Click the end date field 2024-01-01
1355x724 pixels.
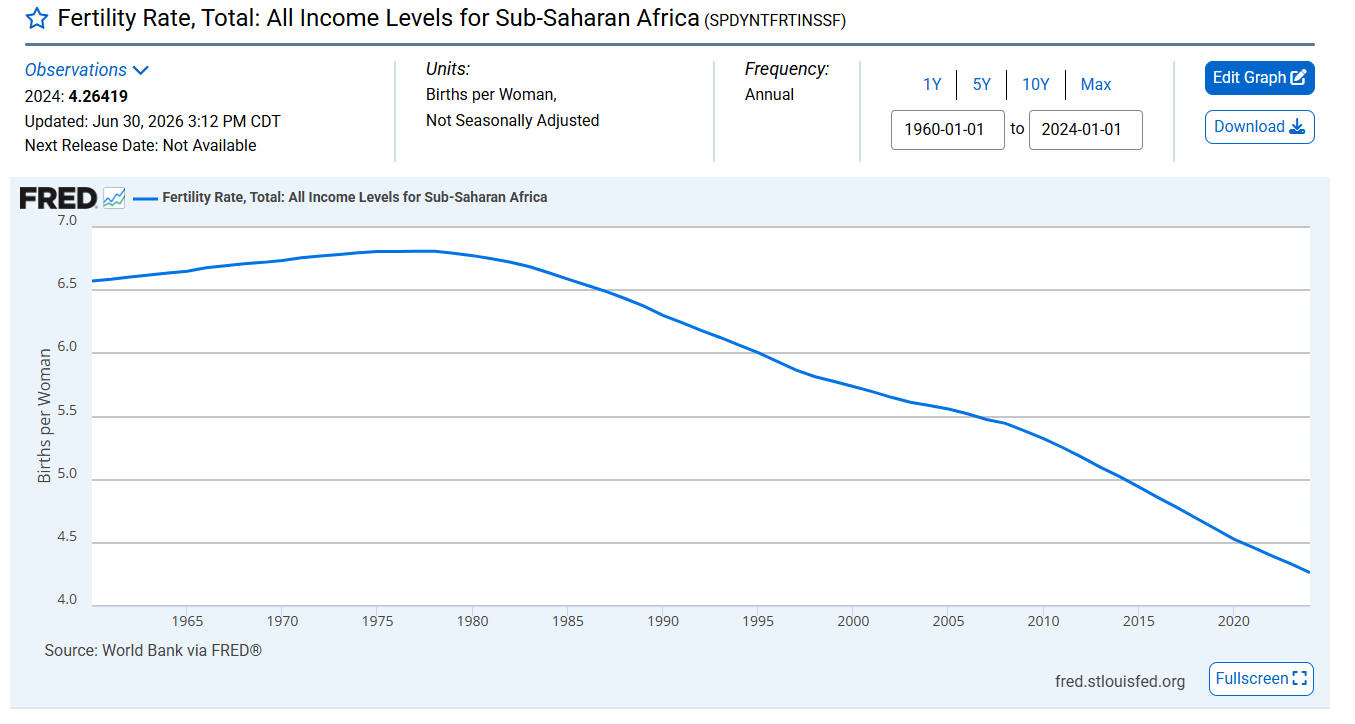pyautogui.click(x=1086, y=130)
